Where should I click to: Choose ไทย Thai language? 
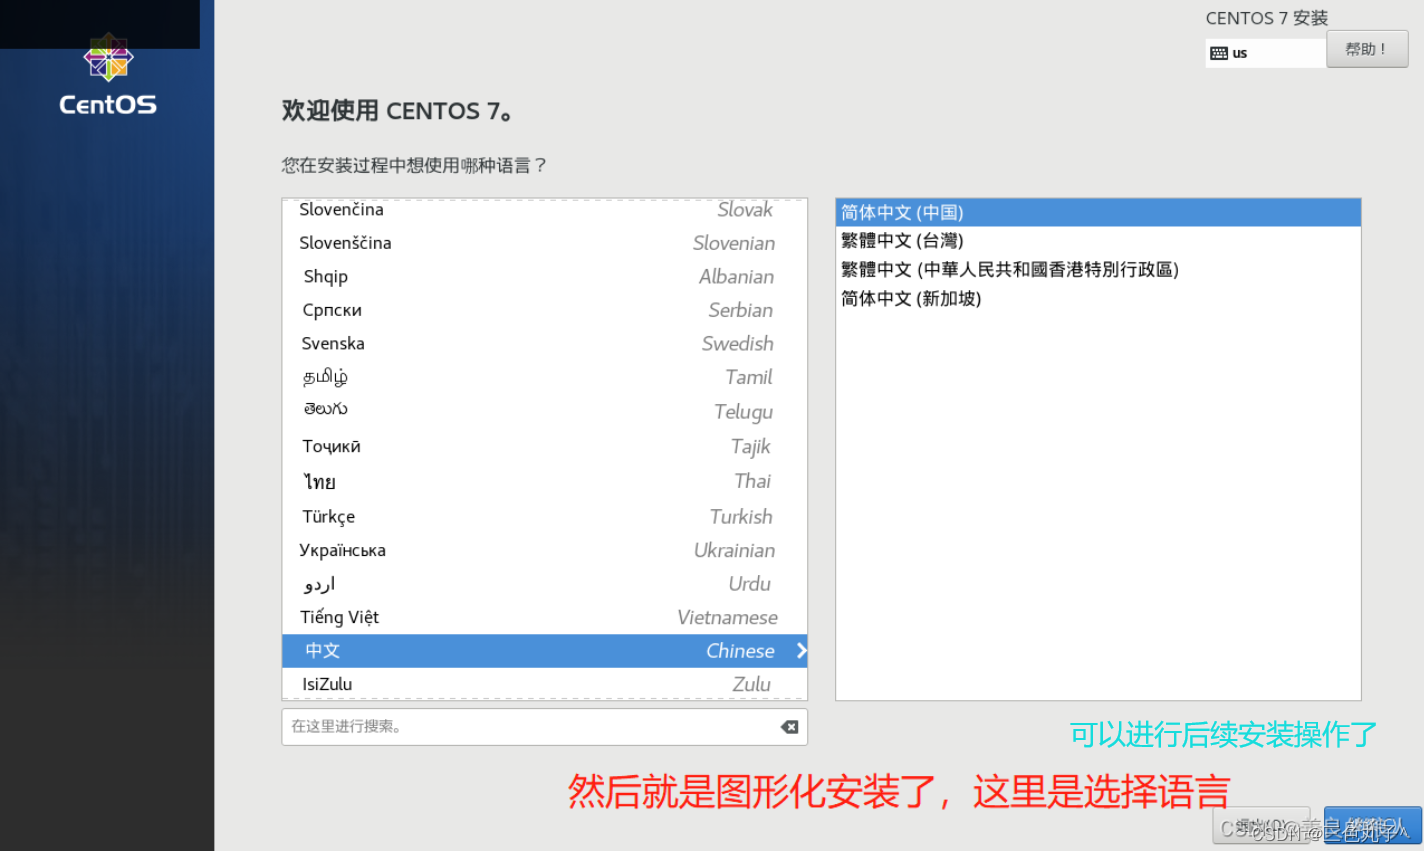coord(544,482)
